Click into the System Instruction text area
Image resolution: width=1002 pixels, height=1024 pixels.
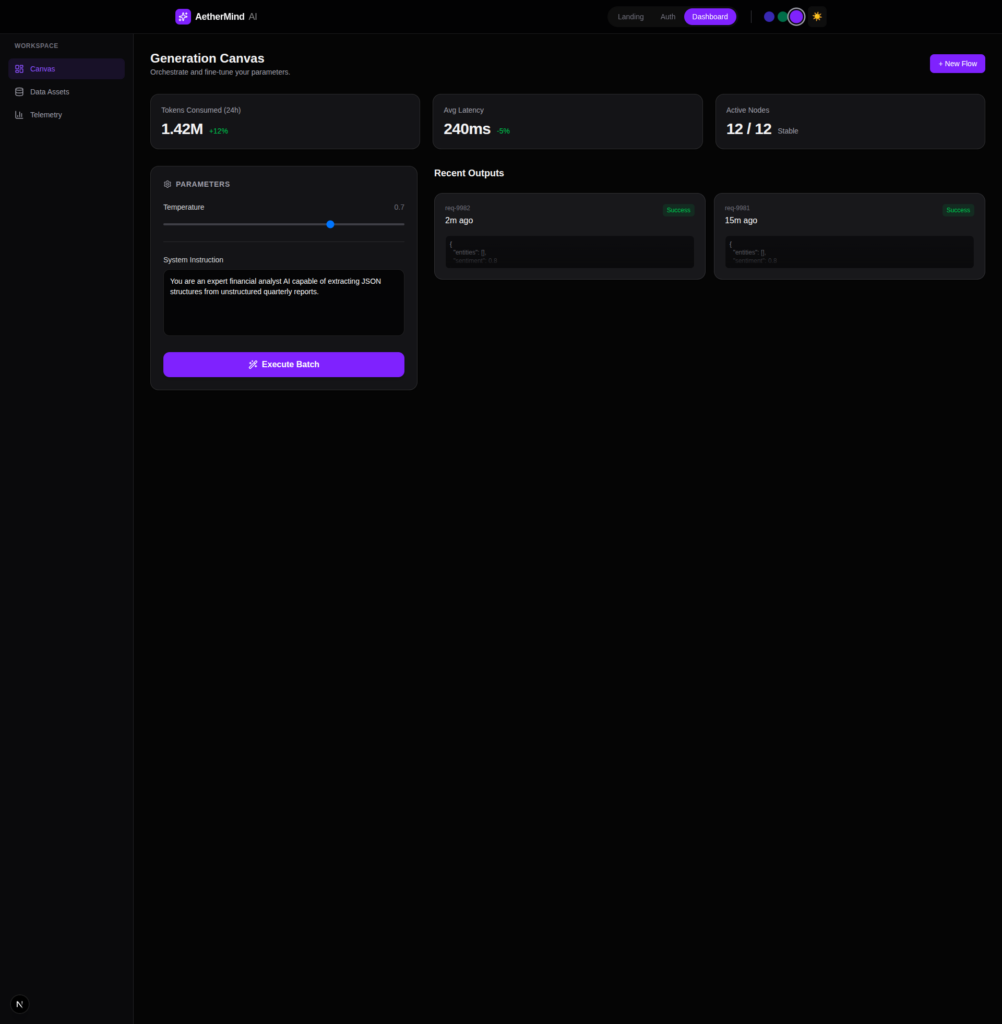tap(283, 302)
